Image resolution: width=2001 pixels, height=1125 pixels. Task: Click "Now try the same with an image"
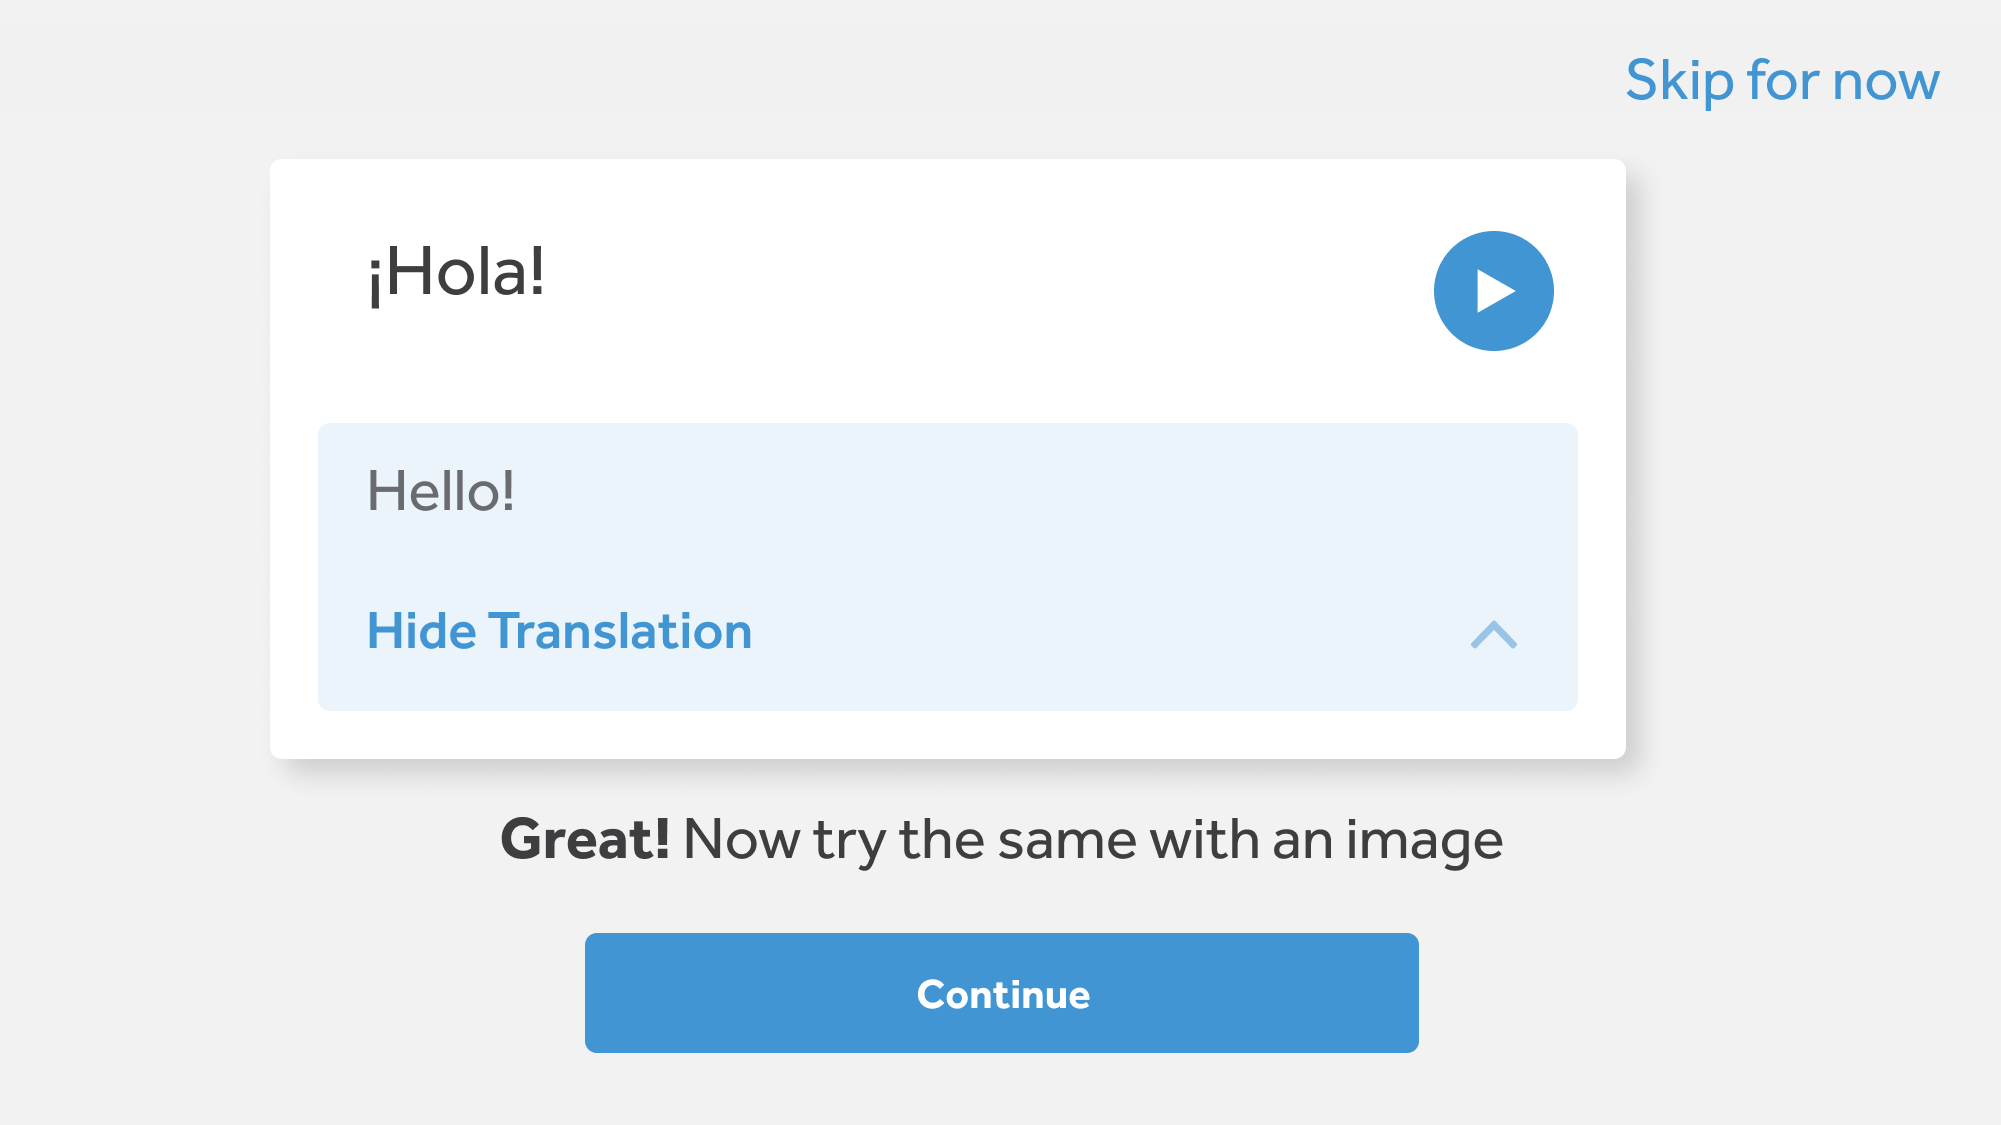pyautogui.click(x=1092, y=839)
